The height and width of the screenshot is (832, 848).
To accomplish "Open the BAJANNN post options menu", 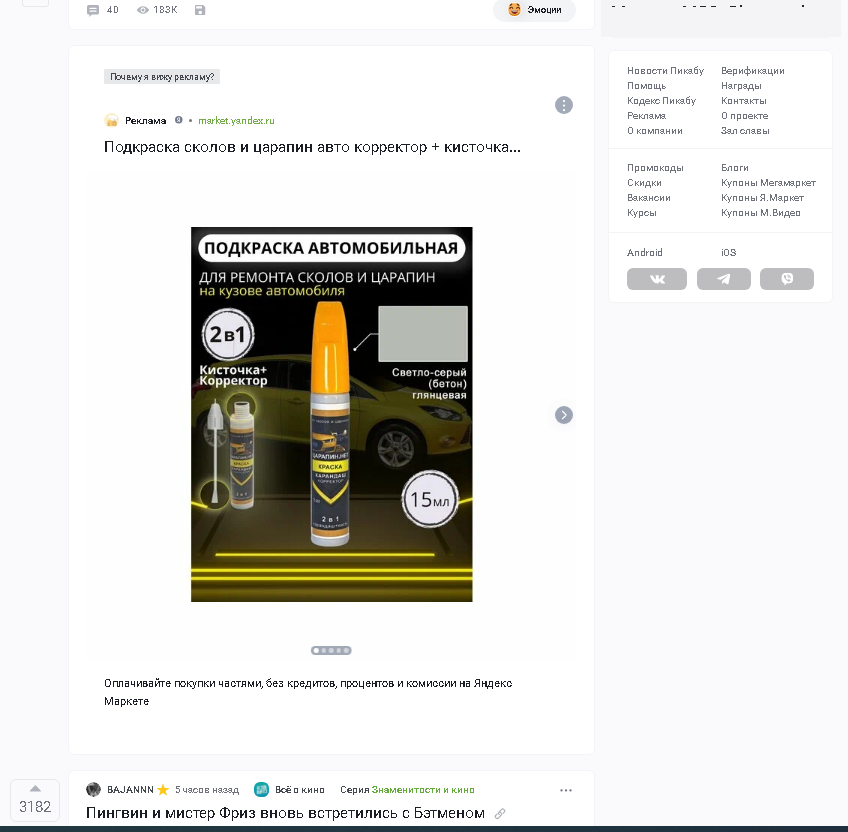I will (x=566, y=789).
